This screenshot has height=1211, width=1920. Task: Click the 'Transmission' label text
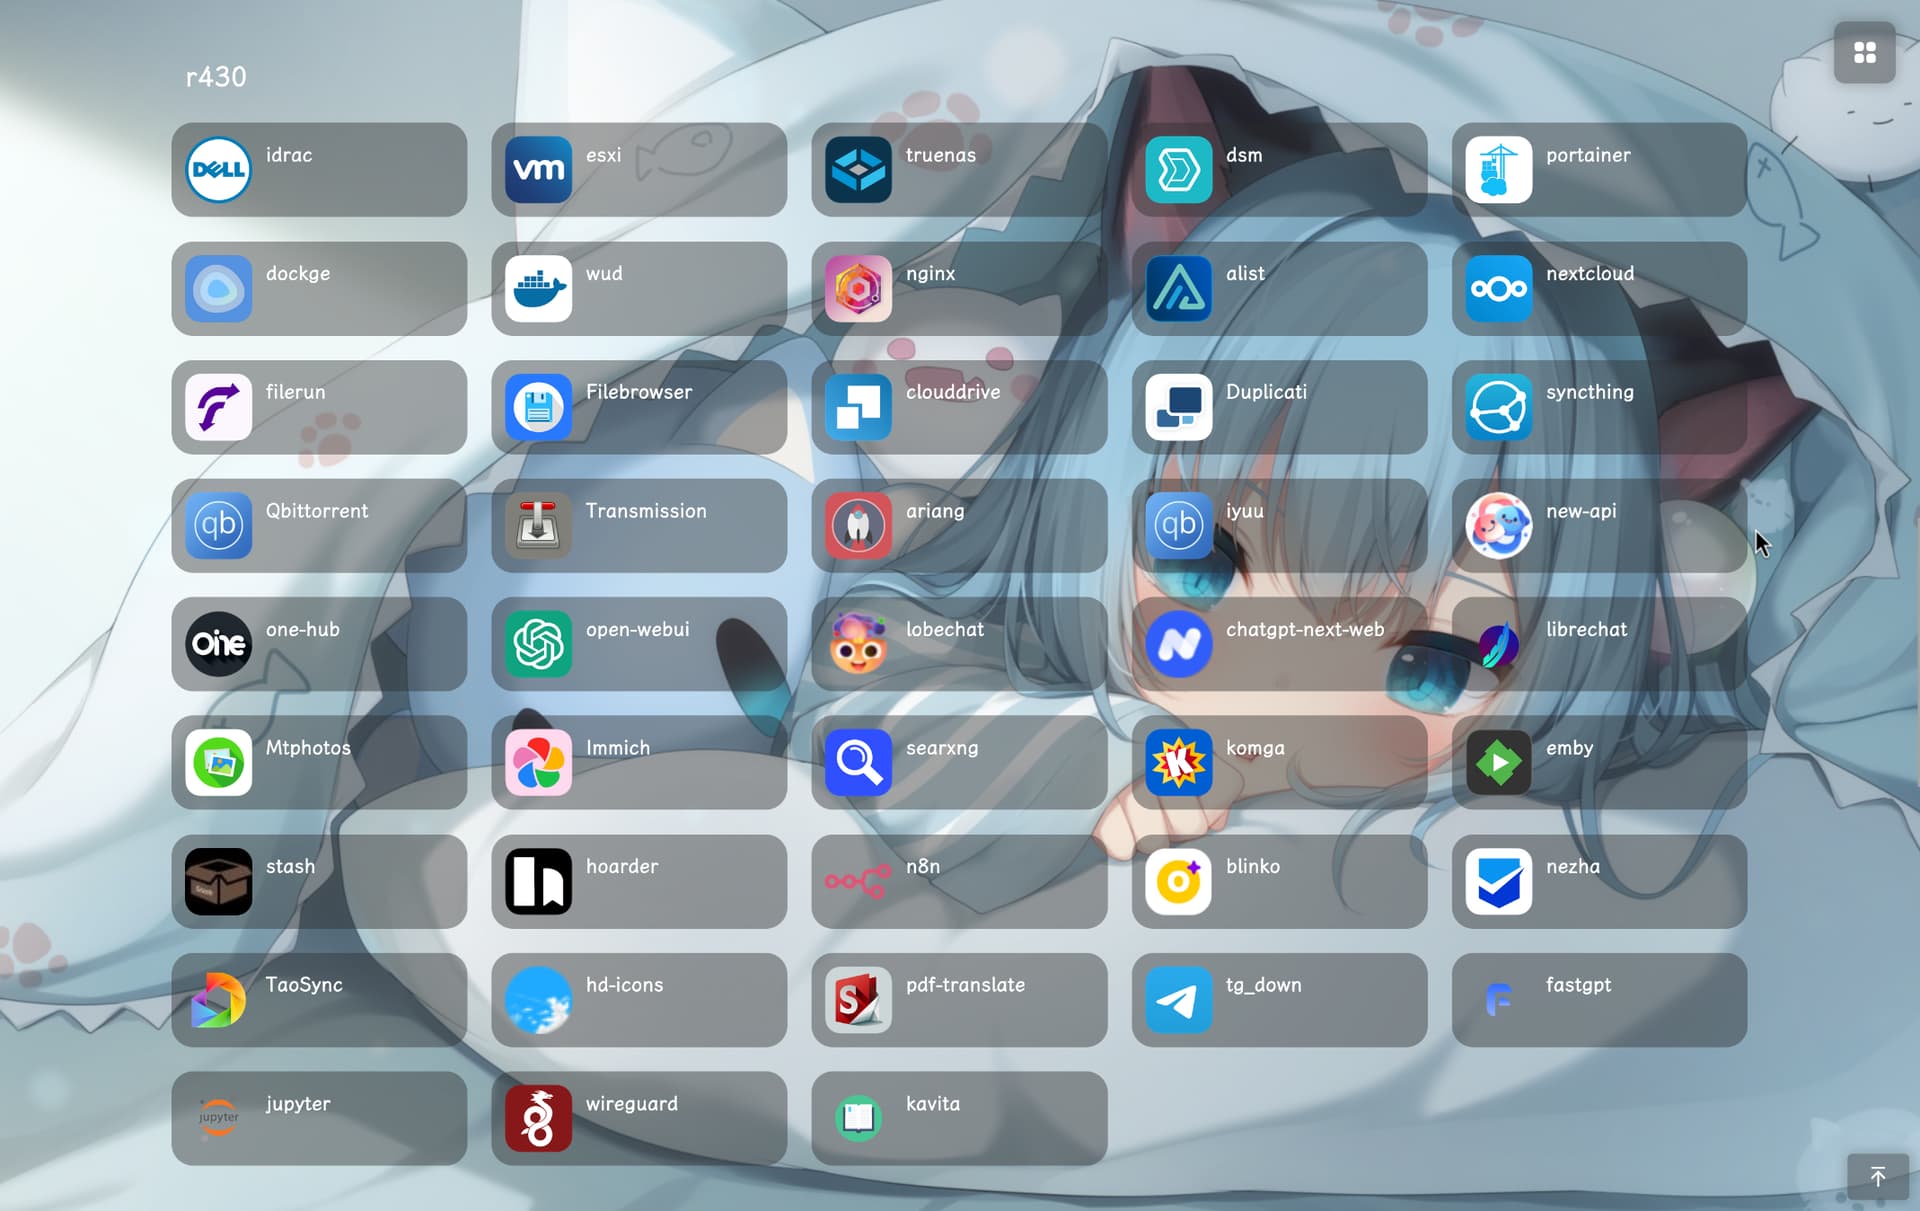click(x=646, y=511)
